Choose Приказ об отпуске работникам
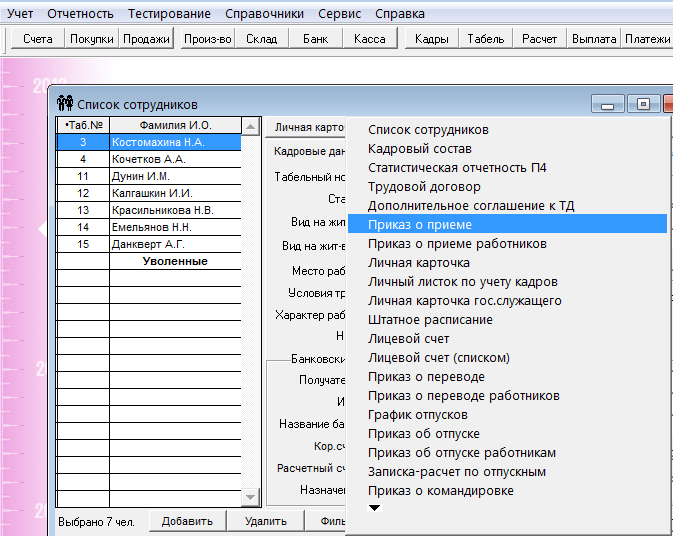This screenshot has height=536, width=673. [x=507, y=453]
